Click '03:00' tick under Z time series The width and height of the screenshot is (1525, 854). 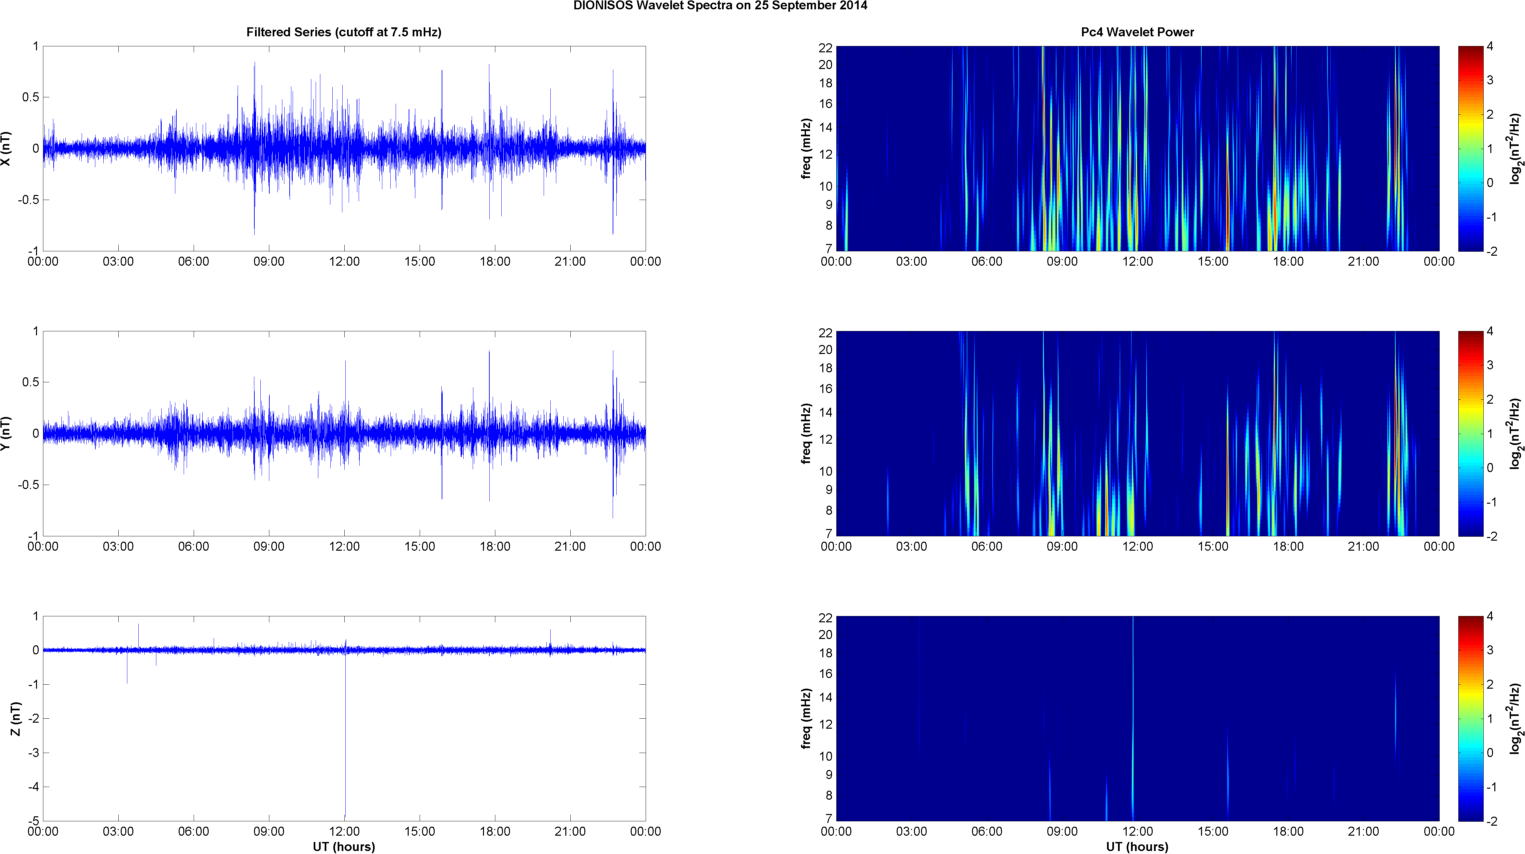(x=118, y=832)
